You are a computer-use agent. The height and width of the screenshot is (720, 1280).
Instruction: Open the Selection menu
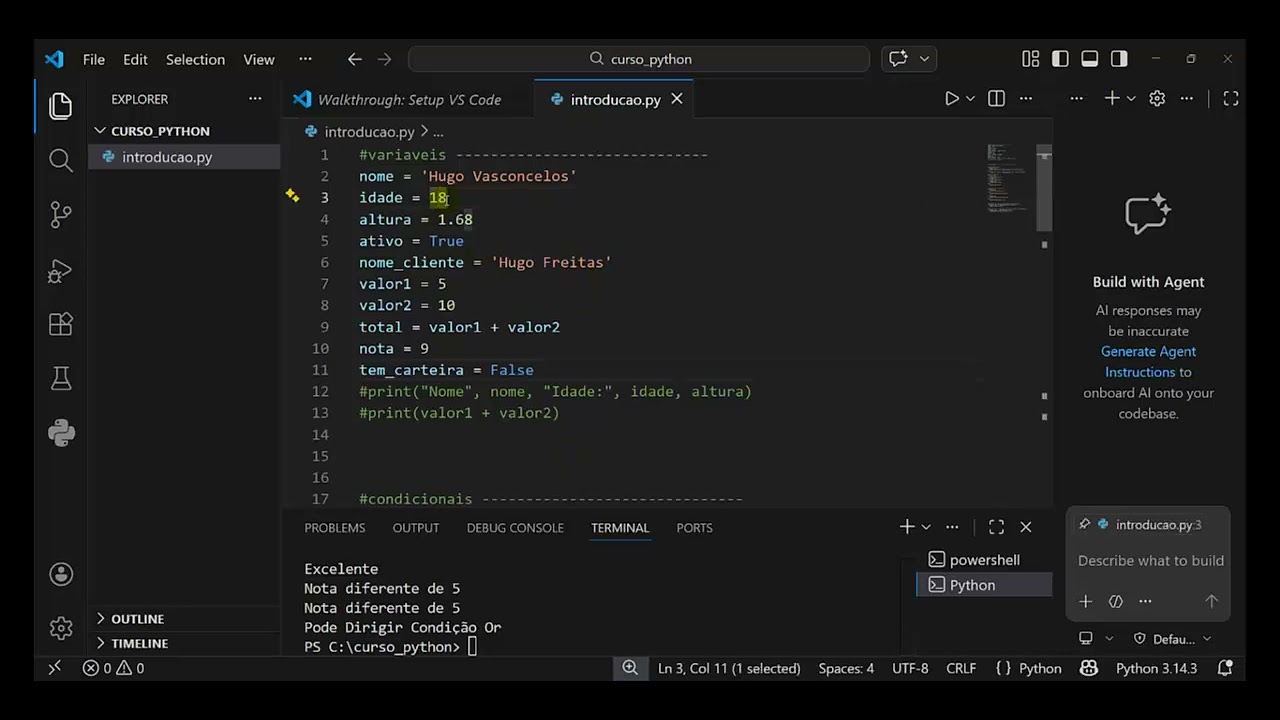tap(195, 59)
